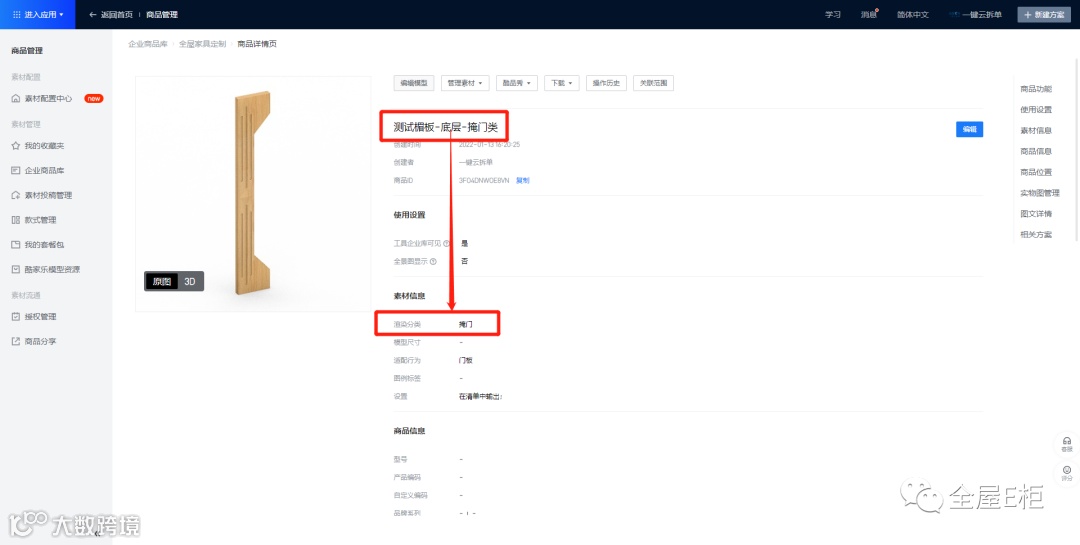Open 操作历史 operation history
The height and width of the screenshot is (545, 1080).
click(606, 83)
